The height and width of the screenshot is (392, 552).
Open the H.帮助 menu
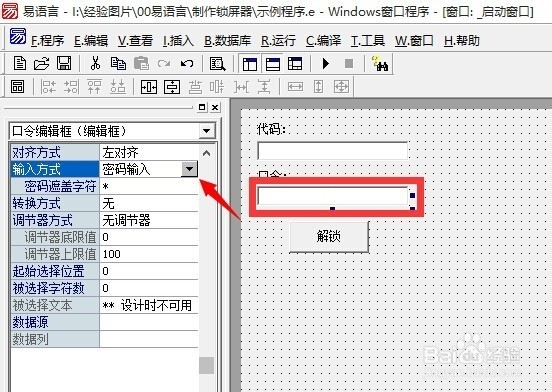(462, 41)
